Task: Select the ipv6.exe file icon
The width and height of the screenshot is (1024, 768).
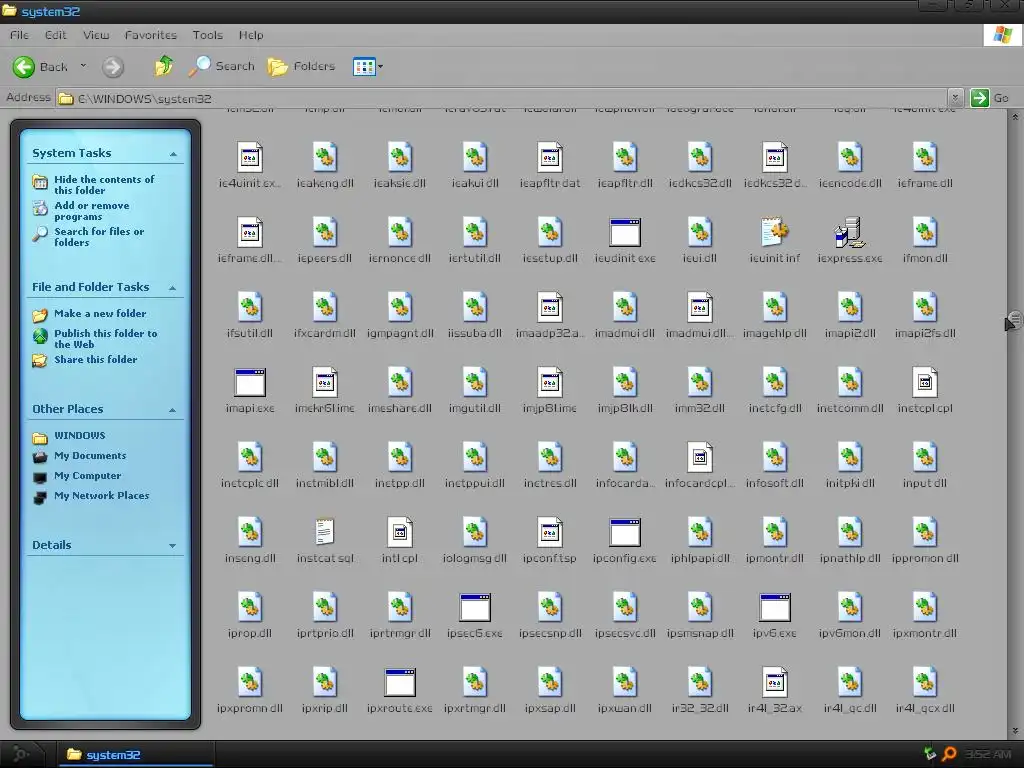Action: [775, 607]
